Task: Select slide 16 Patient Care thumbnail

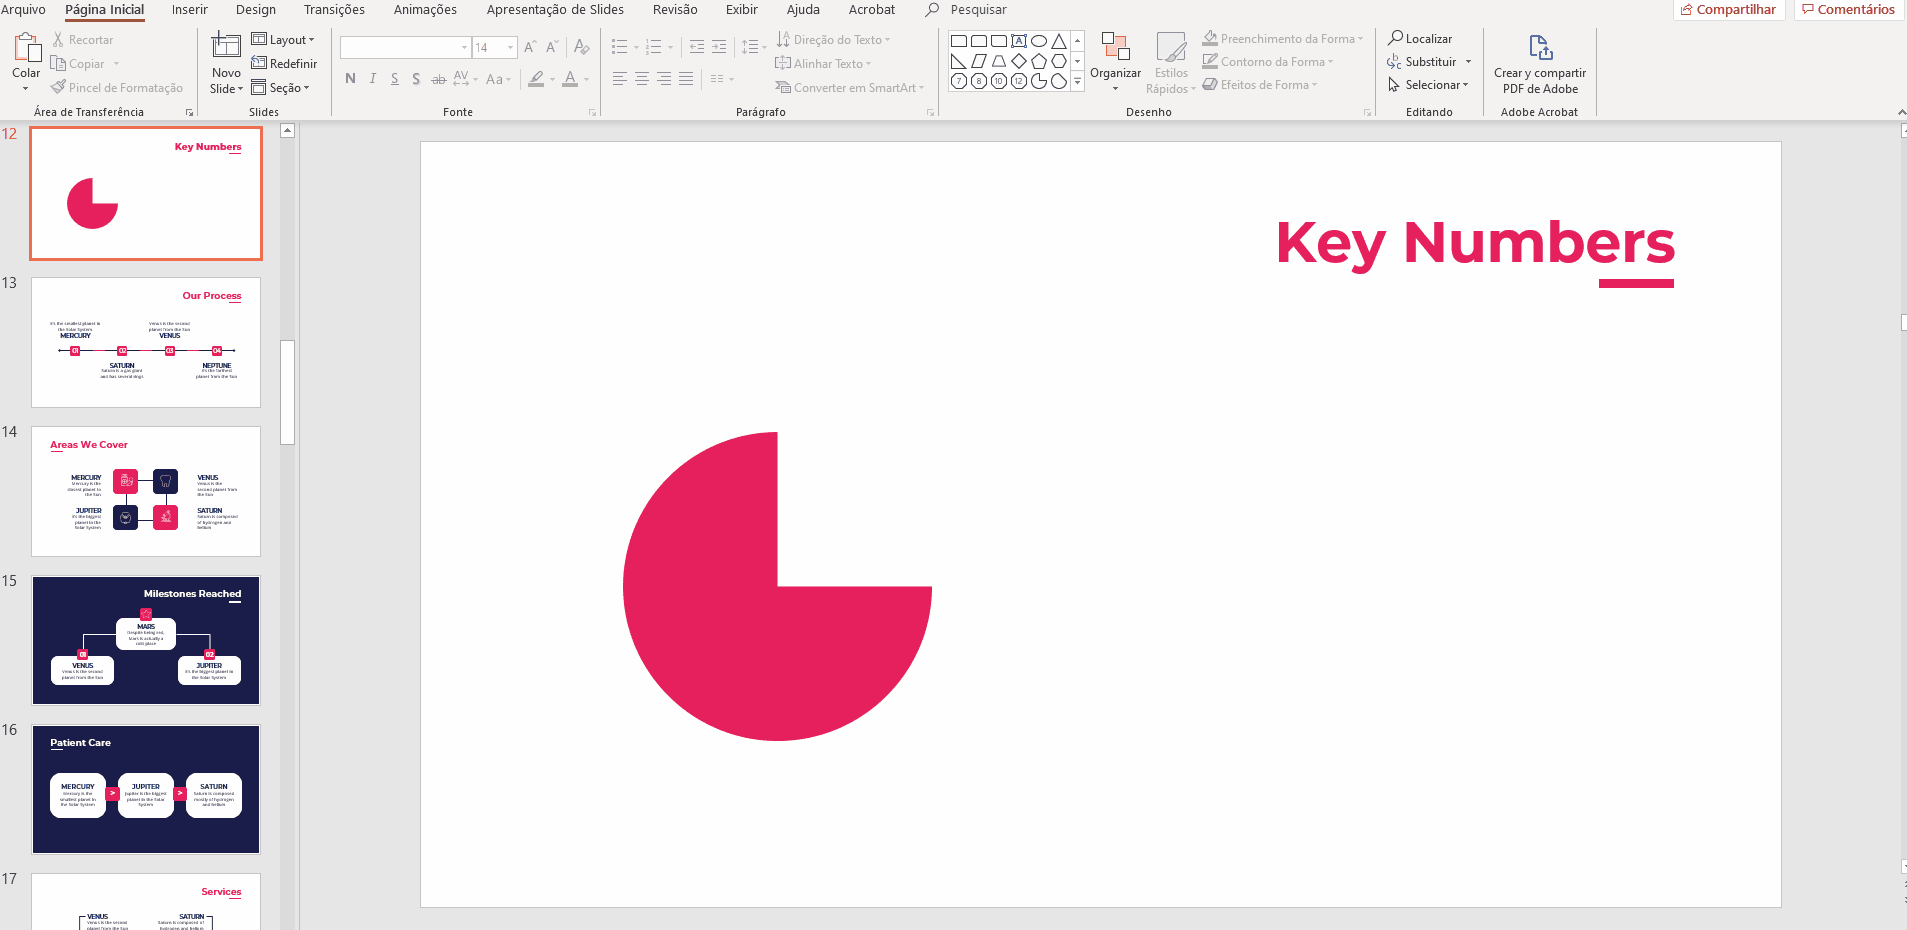Action: [146, 790]
